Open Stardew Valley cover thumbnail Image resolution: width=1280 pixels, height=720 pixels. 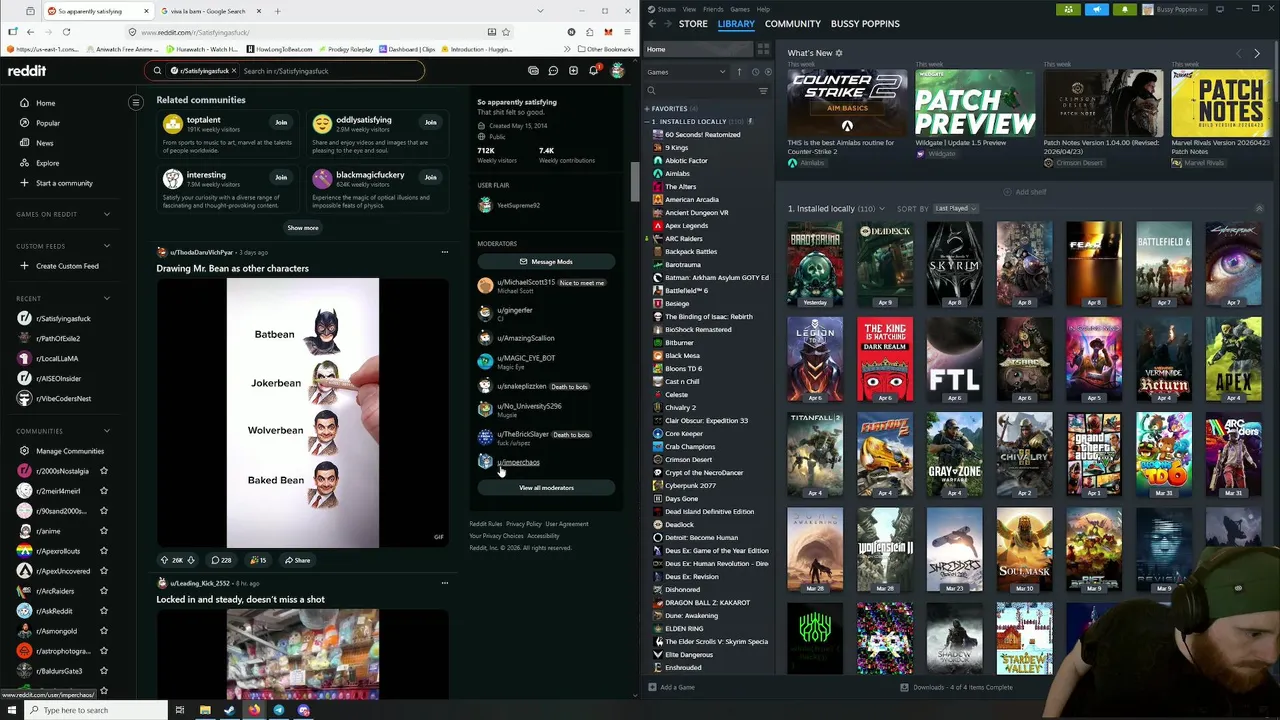[x=1024, y=638]
